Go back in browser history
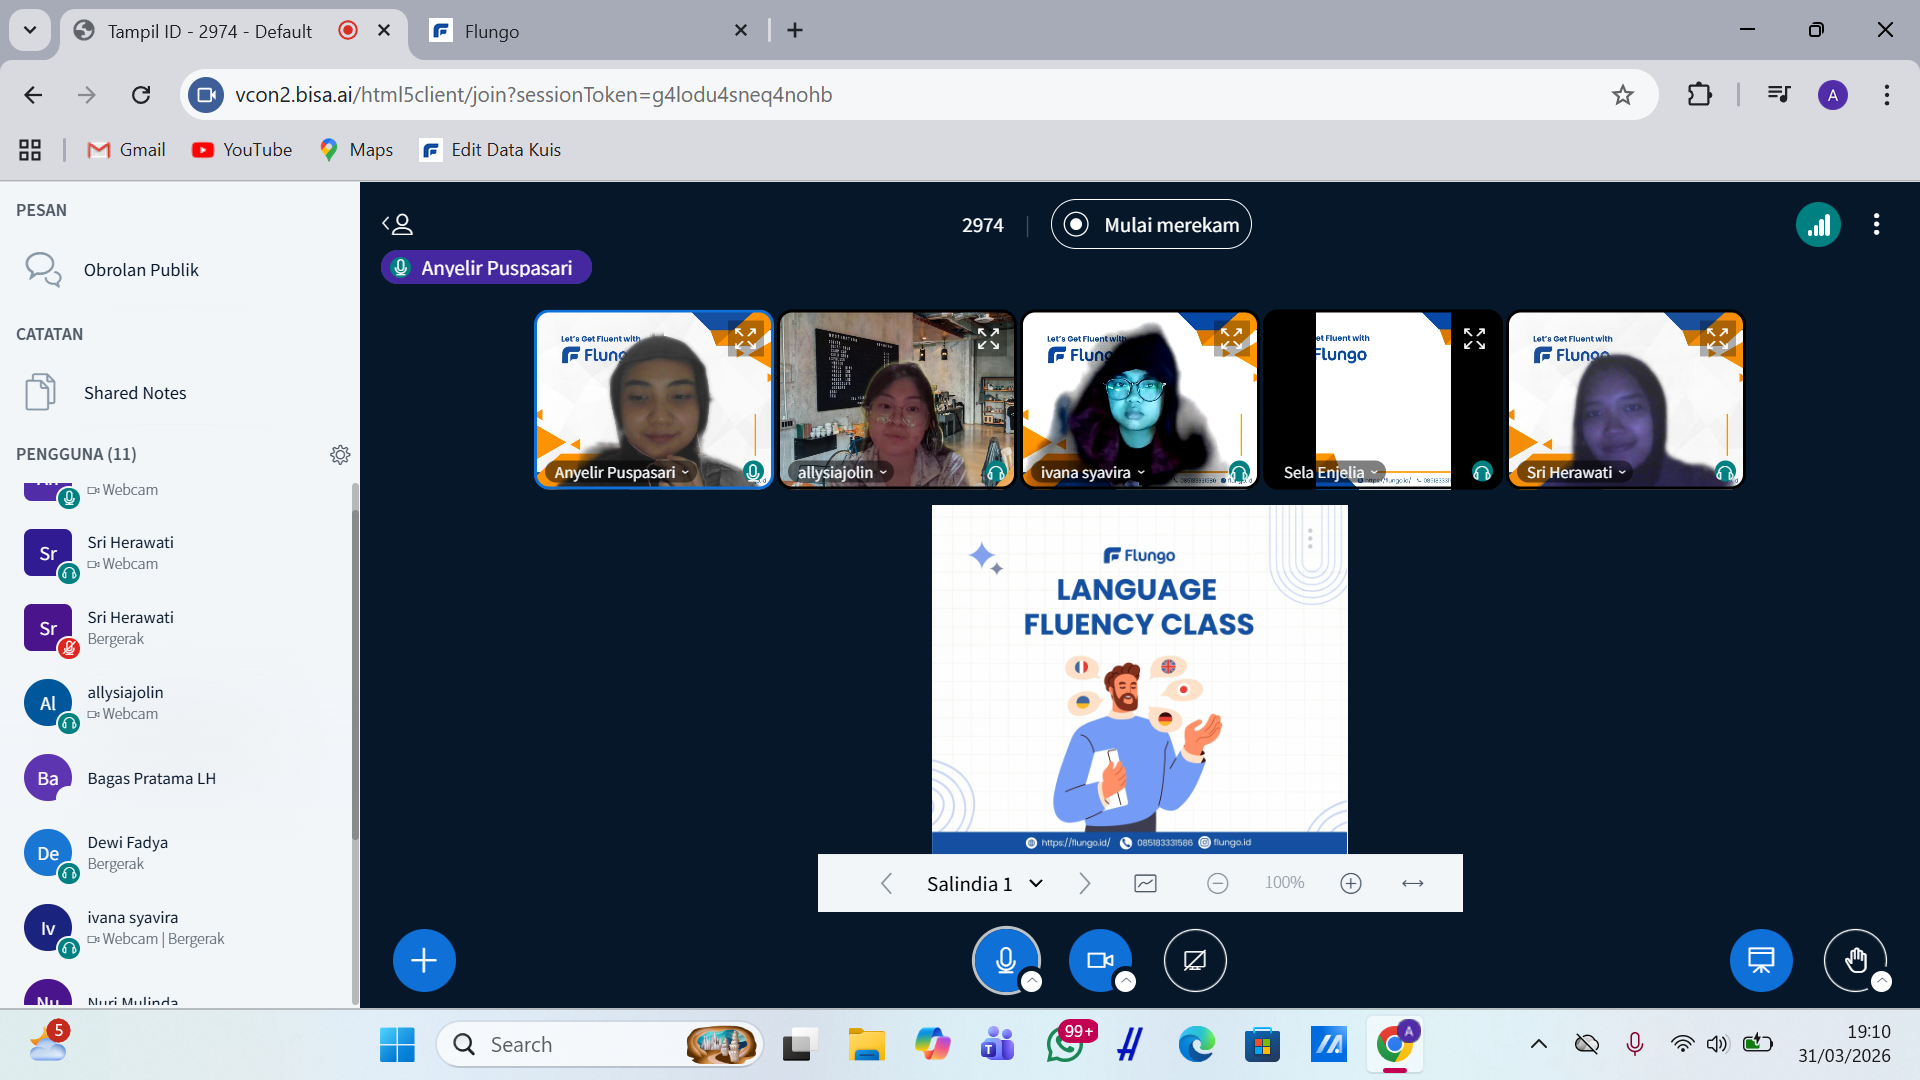Screen dimensions: 1920x1080 point(33,95)
